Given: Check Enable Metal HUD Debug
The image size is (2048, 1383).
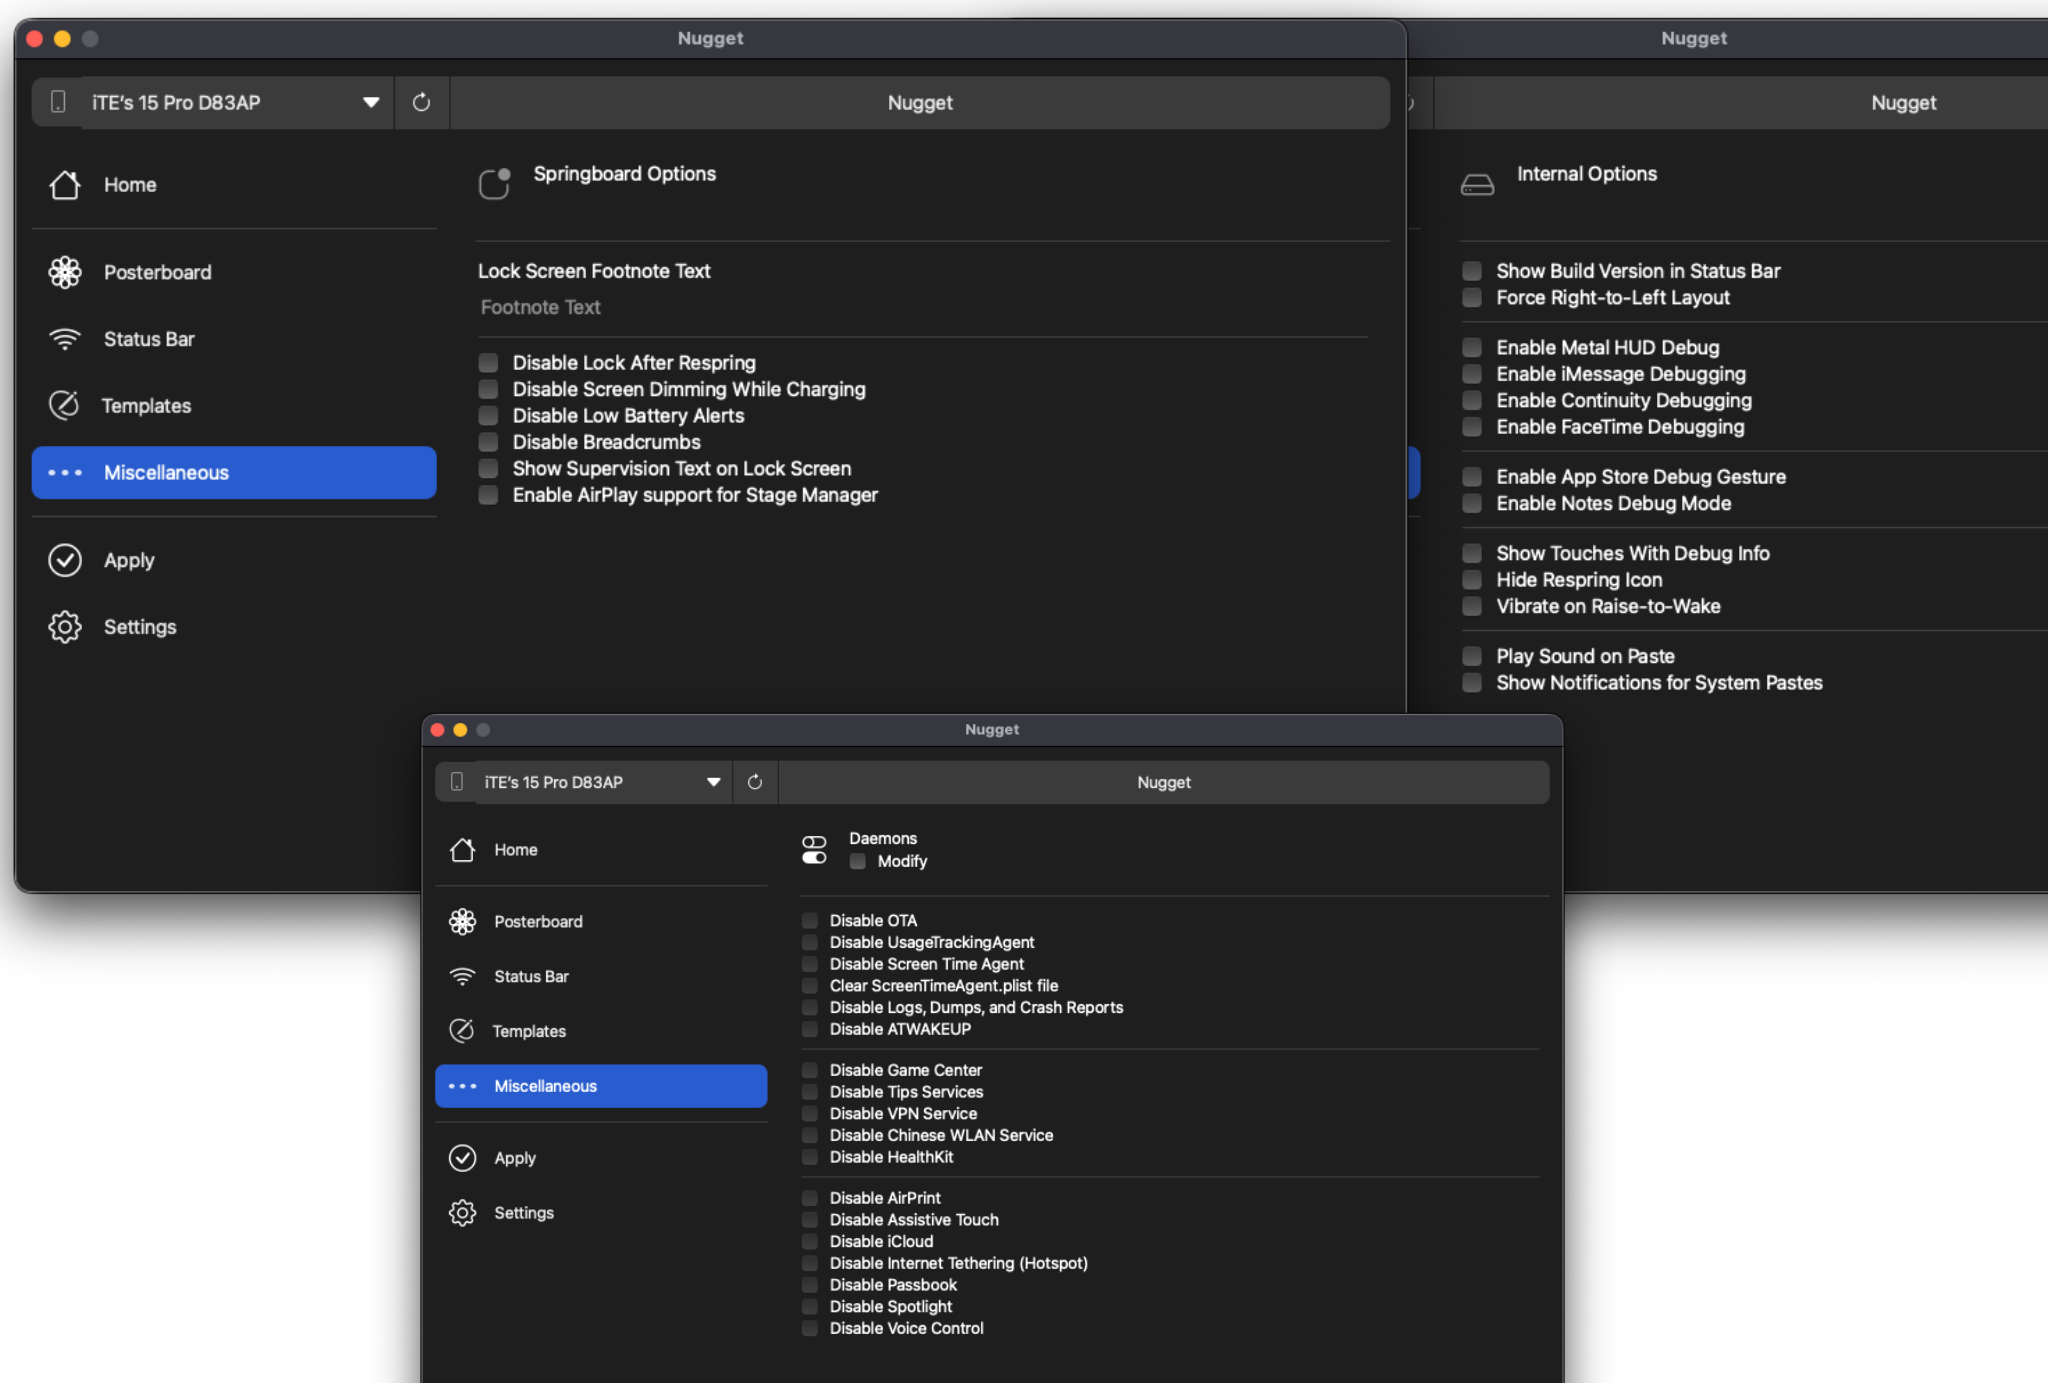Looking at the screenshot, I should [1472, 348].
